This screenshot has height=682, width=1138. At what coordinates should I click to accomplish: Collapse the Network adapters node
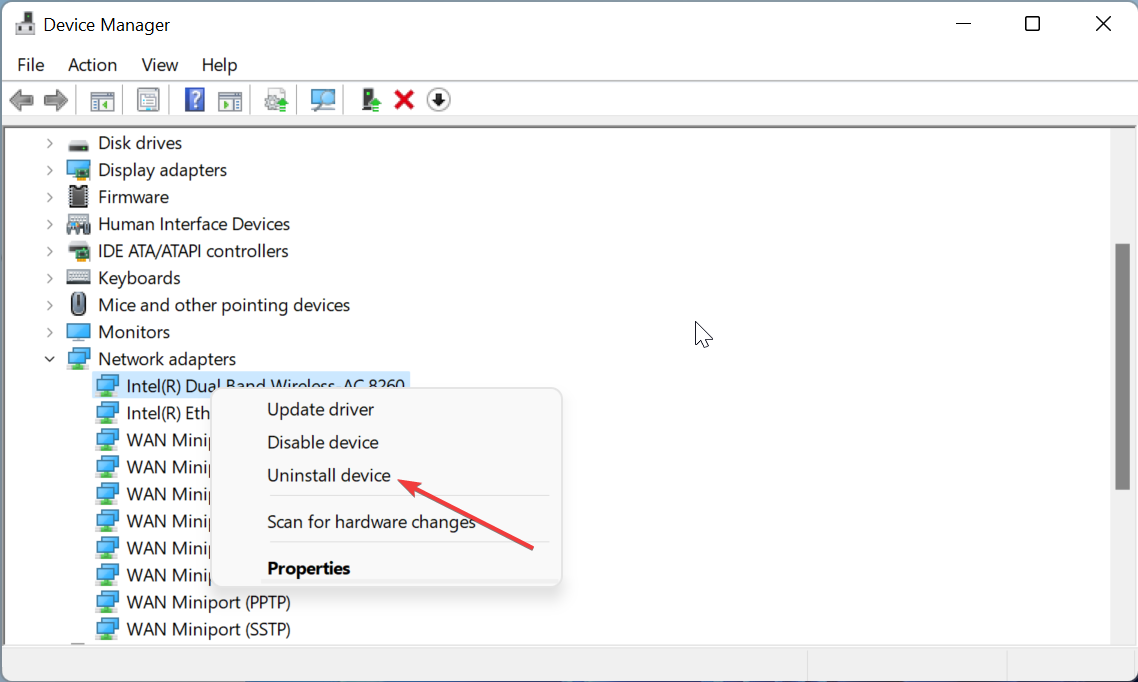click(x=49, y=359)
